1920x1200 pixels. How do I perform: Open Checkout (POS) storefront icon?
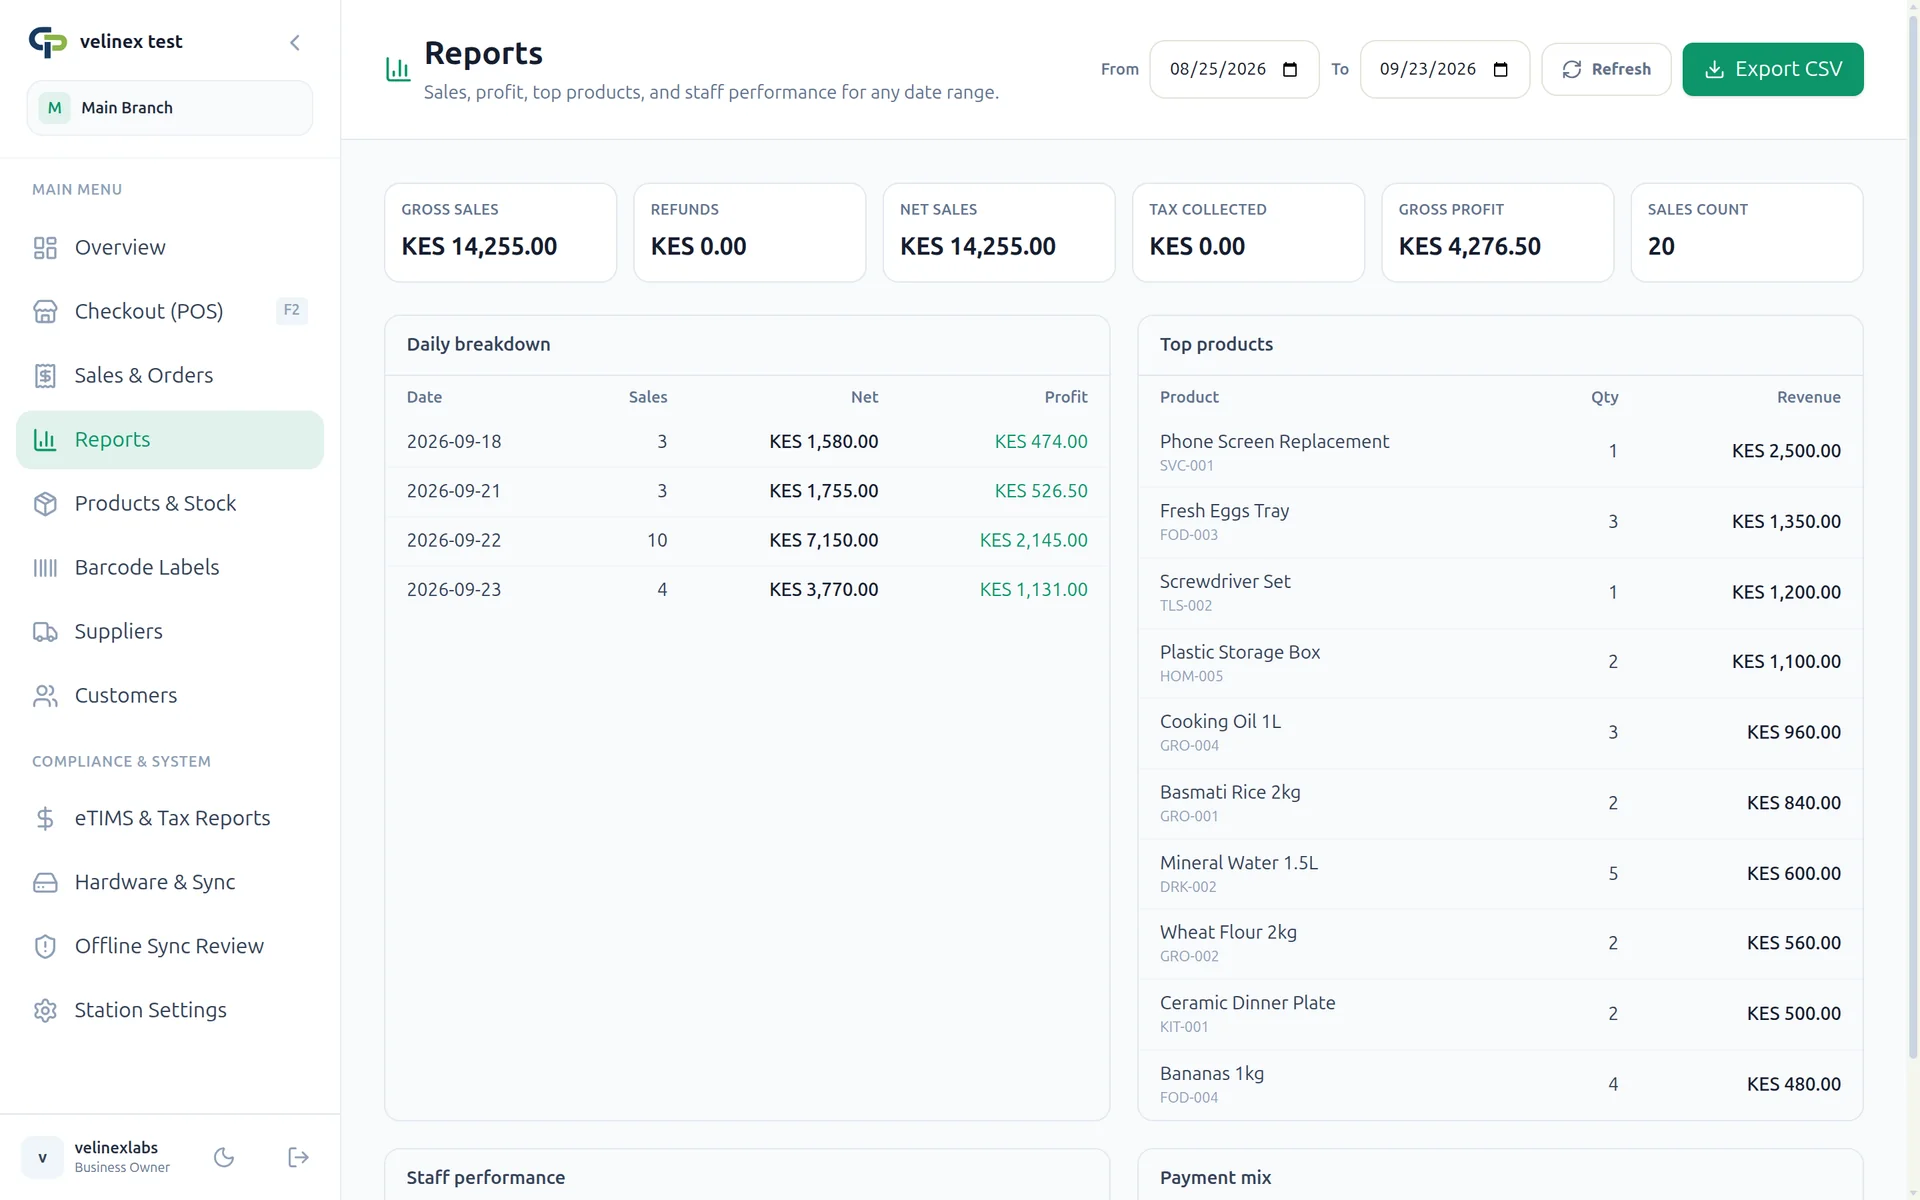click(x=45, y=312)
